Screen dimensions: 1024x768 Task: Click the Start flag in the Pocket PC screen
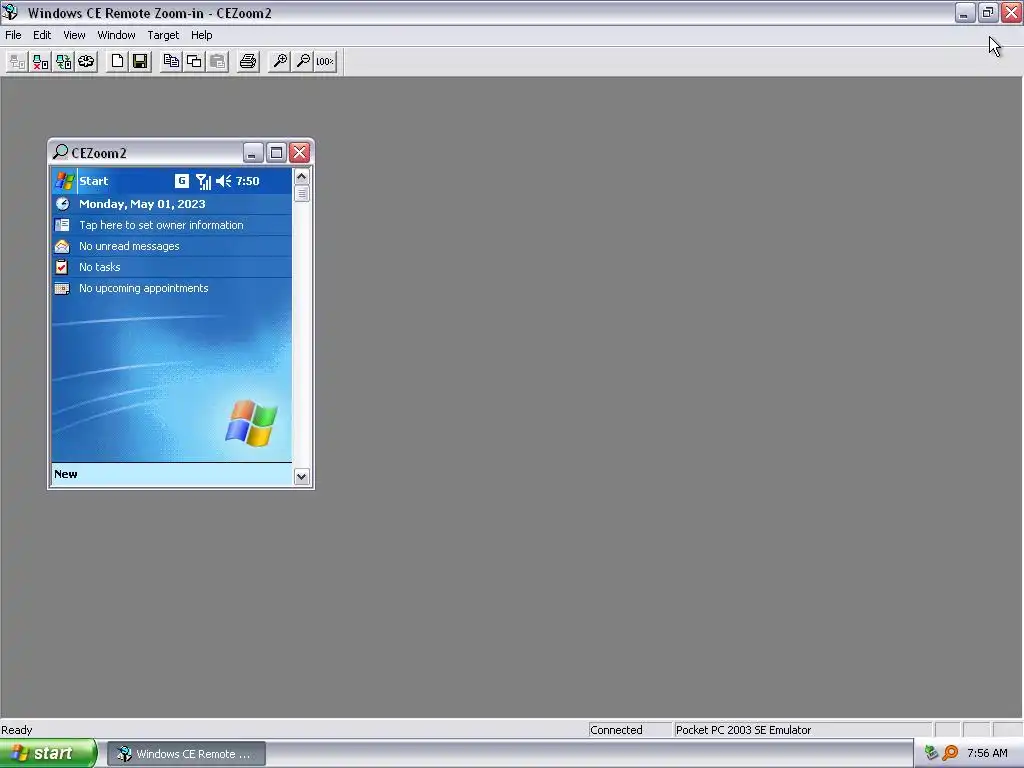point(64,181)
